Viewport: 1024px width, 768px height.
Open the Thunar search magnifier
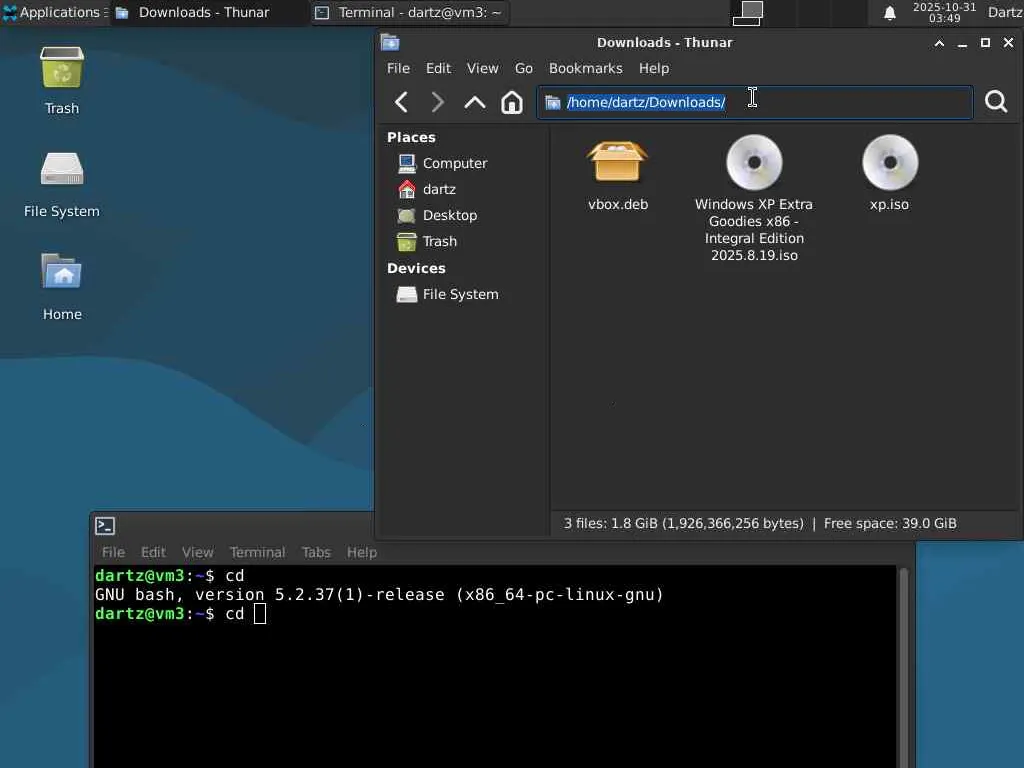(x=996, y=102)
